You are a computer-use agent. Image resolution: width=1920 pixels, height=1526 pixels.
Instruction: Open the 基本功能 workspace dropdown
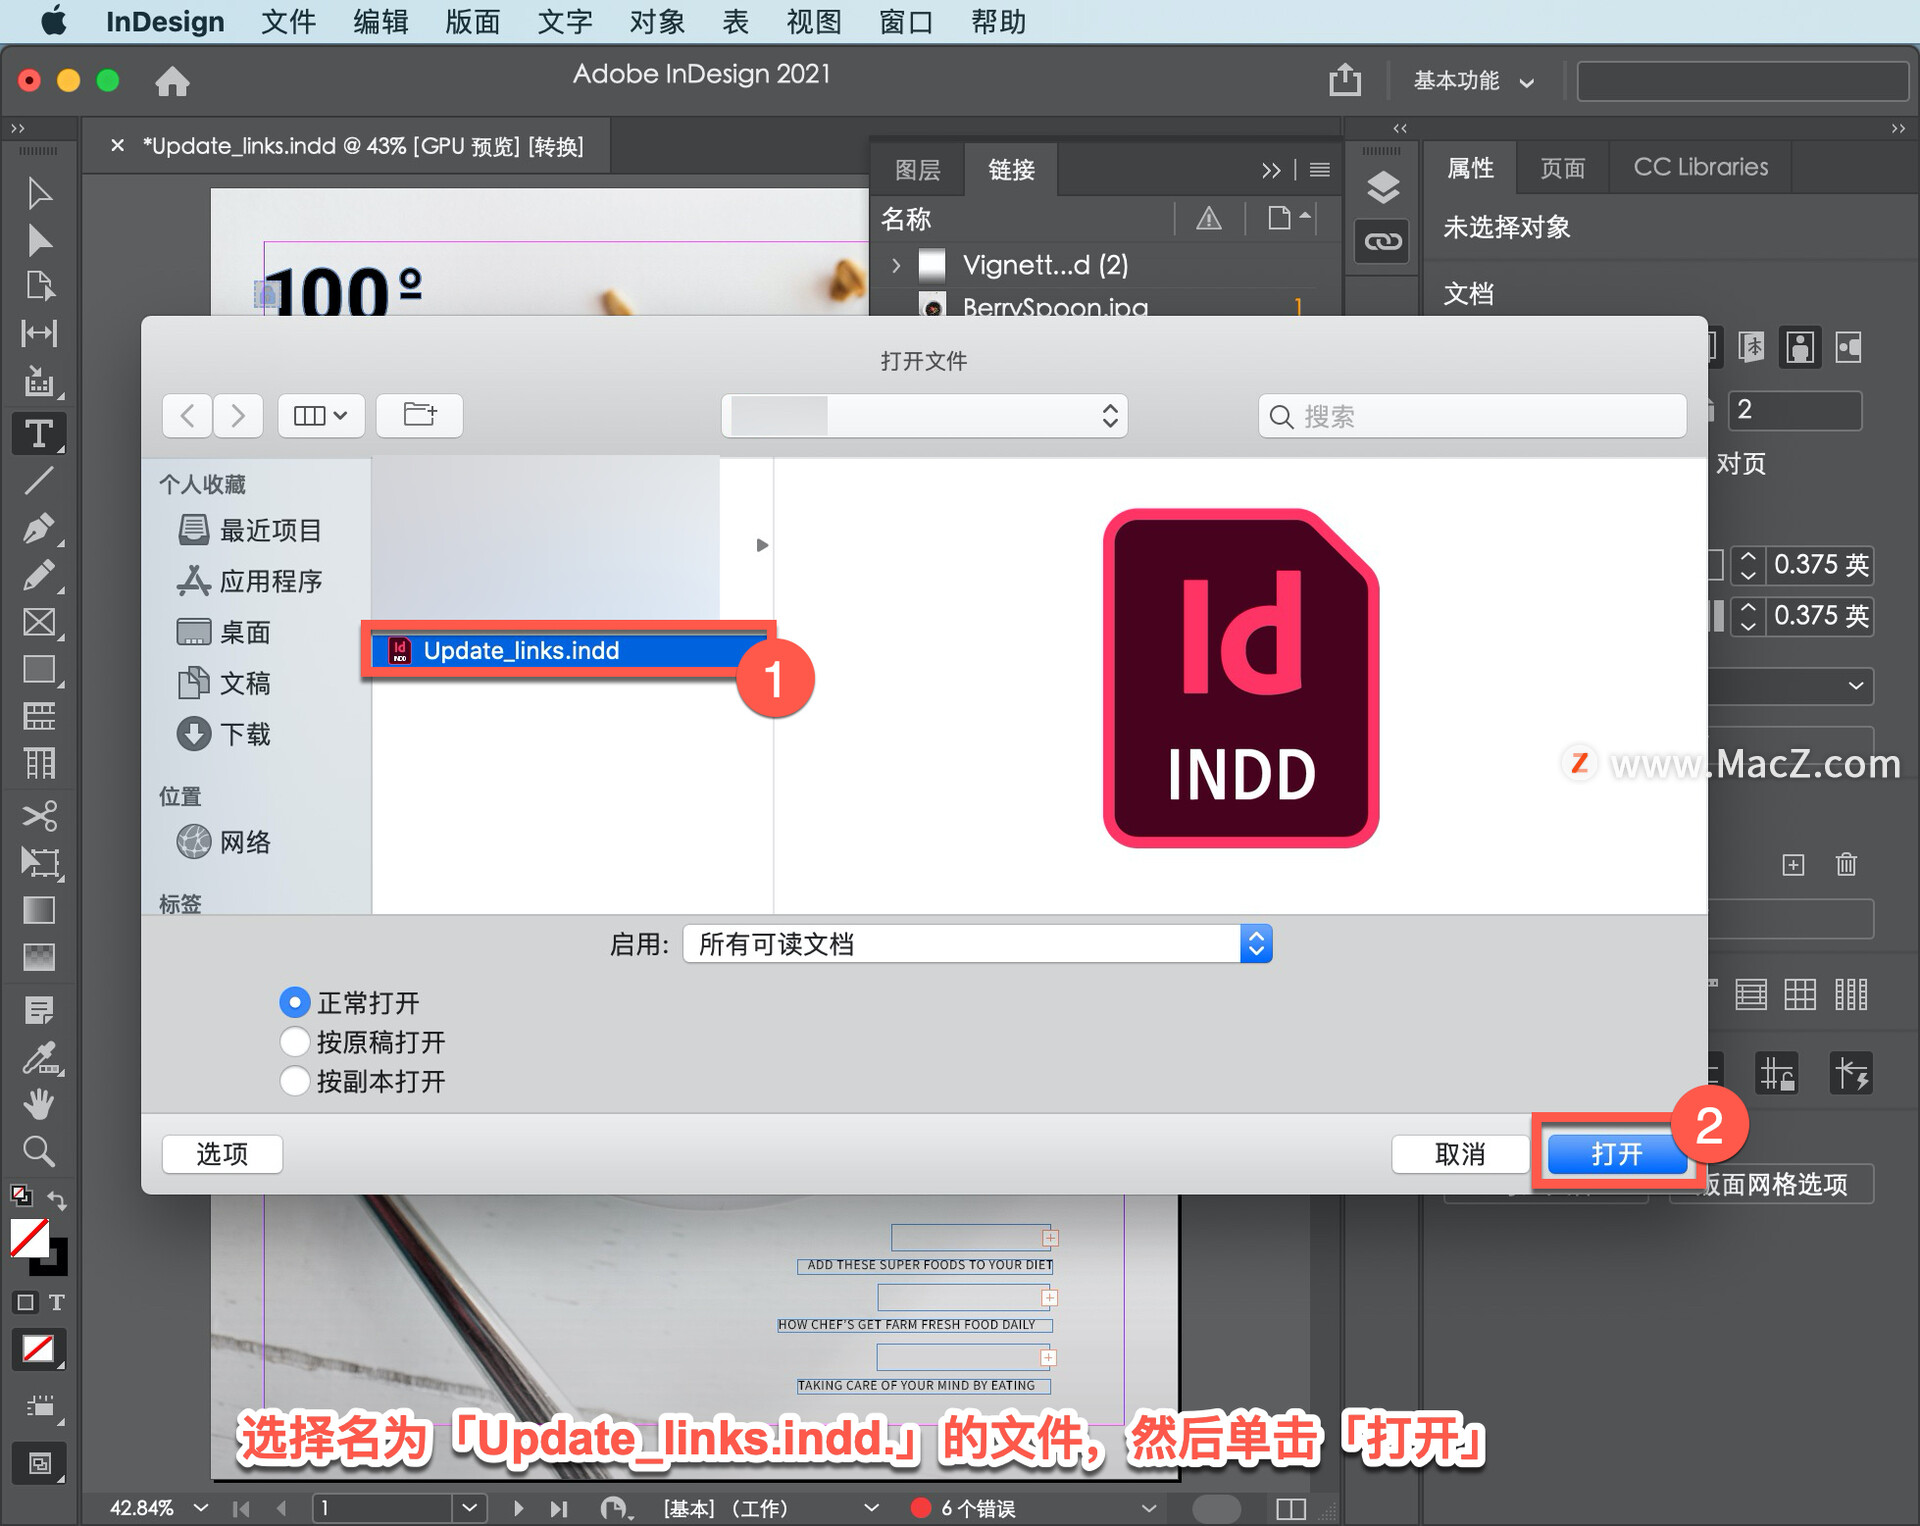click(x=1472, y=81)
